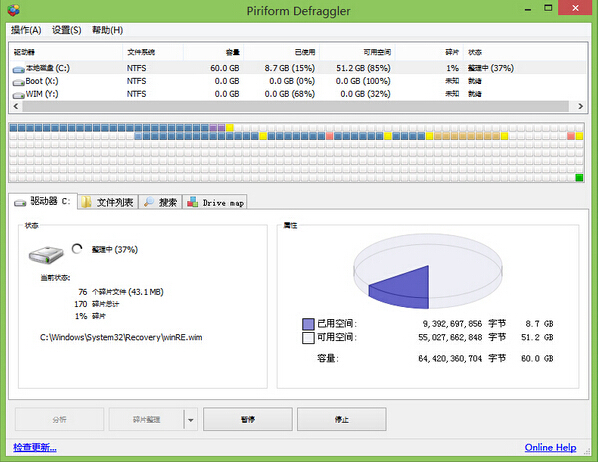The height and width of the screenshot is (462, 598).
Task: Click the left arrow of drive list scrollbar
Action: [x=16, y=106]
